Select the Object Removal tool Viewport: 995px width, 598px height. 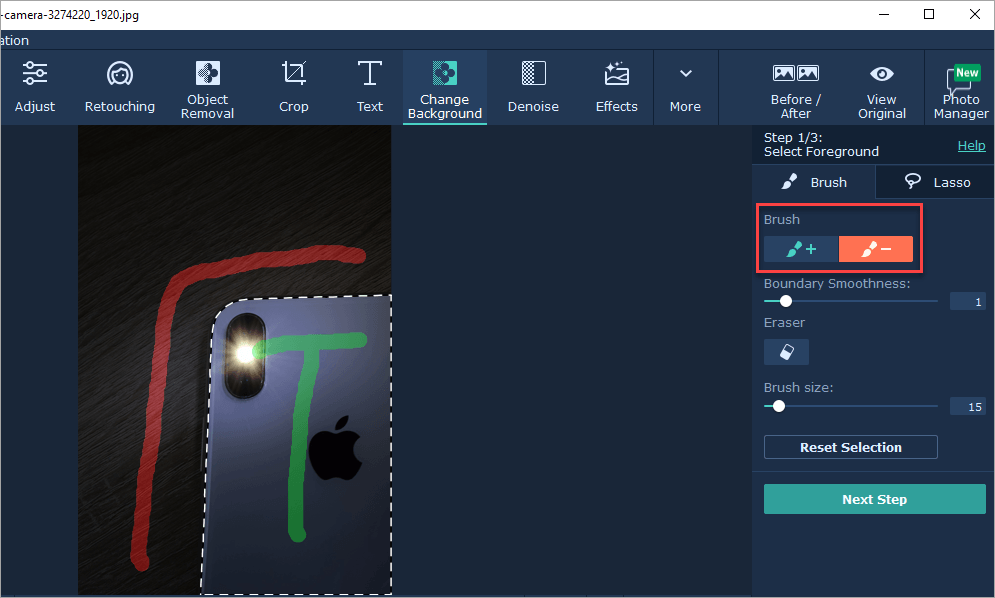[x=208, y=88]
